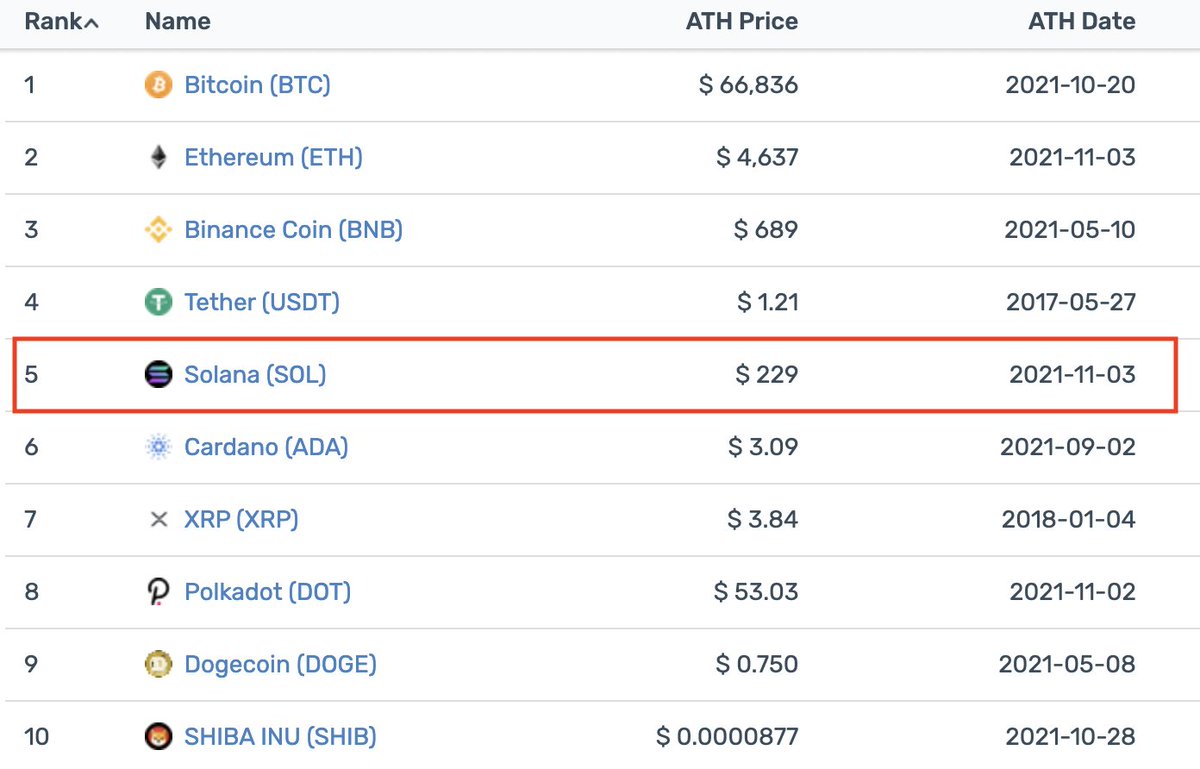
Task: Click the Binance Coin logo icon
Action: click(158, 230)
